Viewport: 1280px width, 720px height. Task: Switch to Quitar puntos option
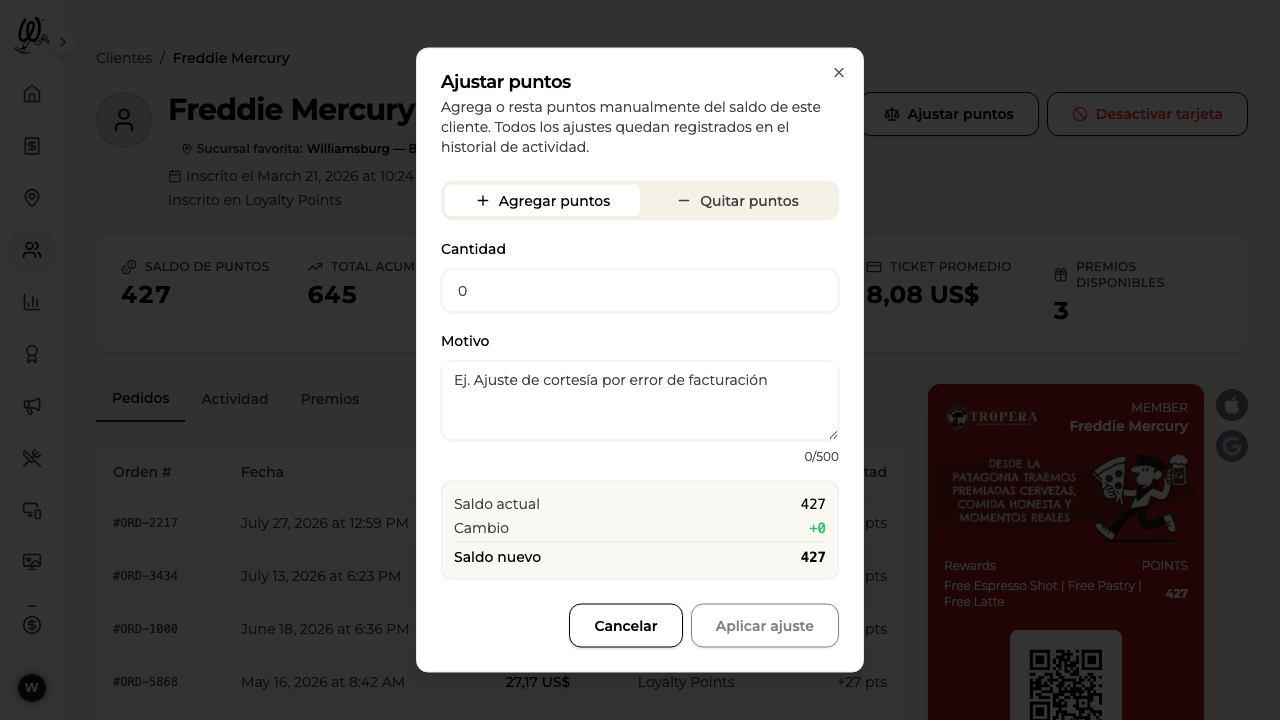point(738,201)
